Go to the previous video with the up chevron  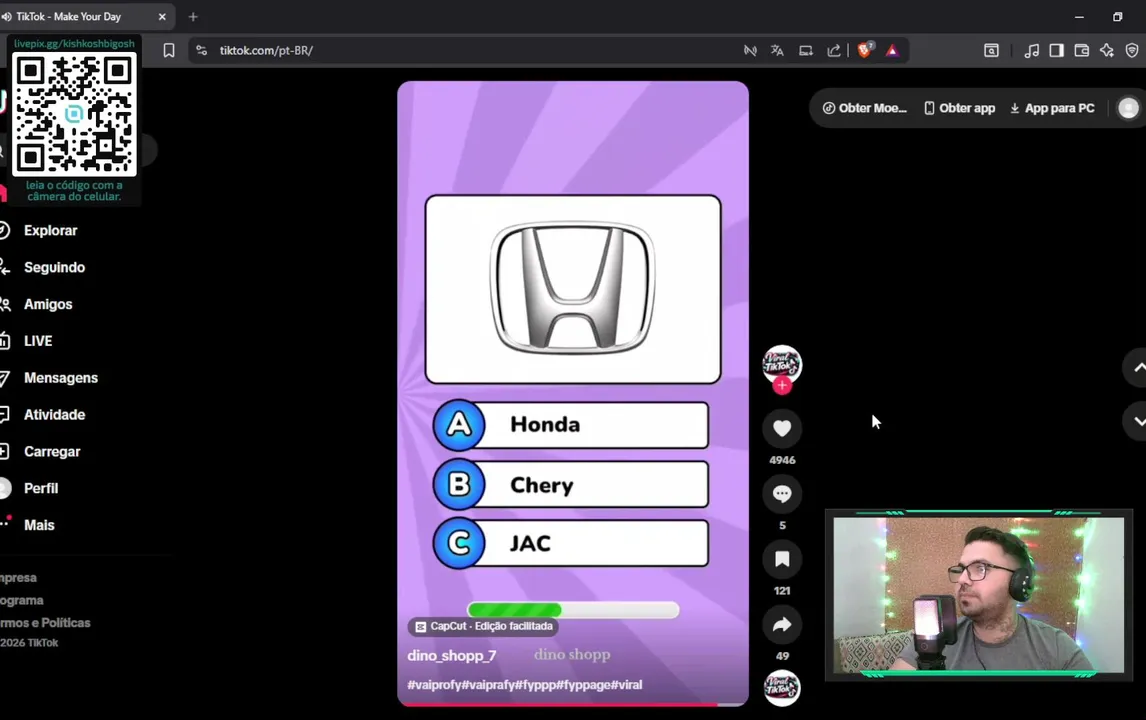[1137, 368]
